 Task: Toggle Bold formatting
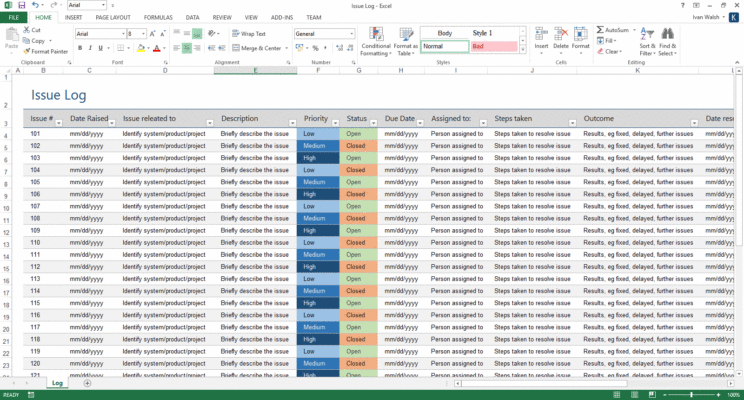[x=80, y=48]
